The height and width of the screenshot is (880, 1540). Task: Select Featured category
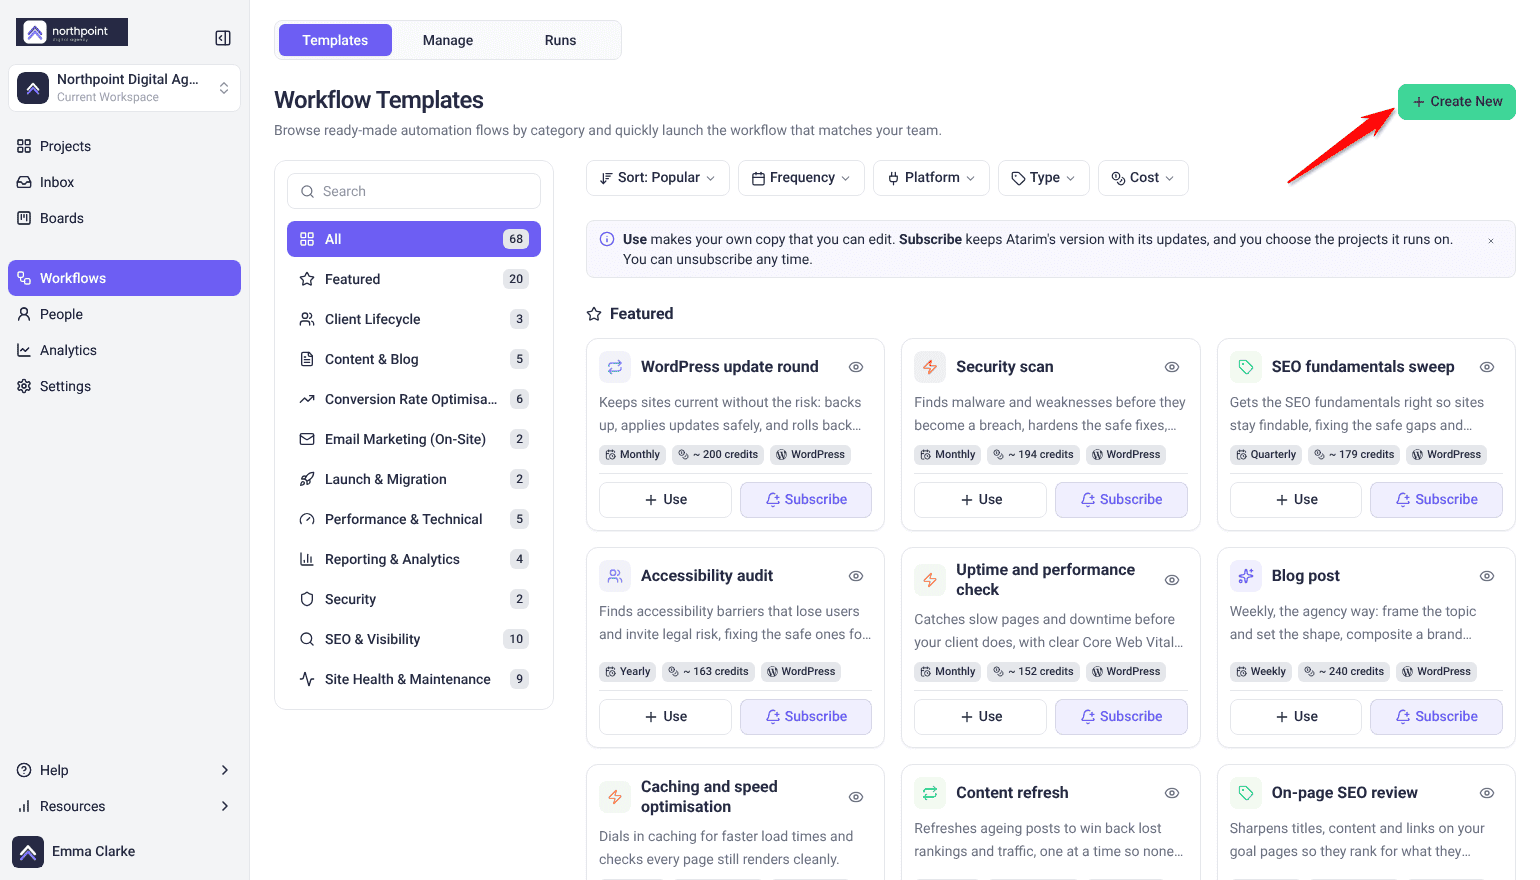[414, 279]
